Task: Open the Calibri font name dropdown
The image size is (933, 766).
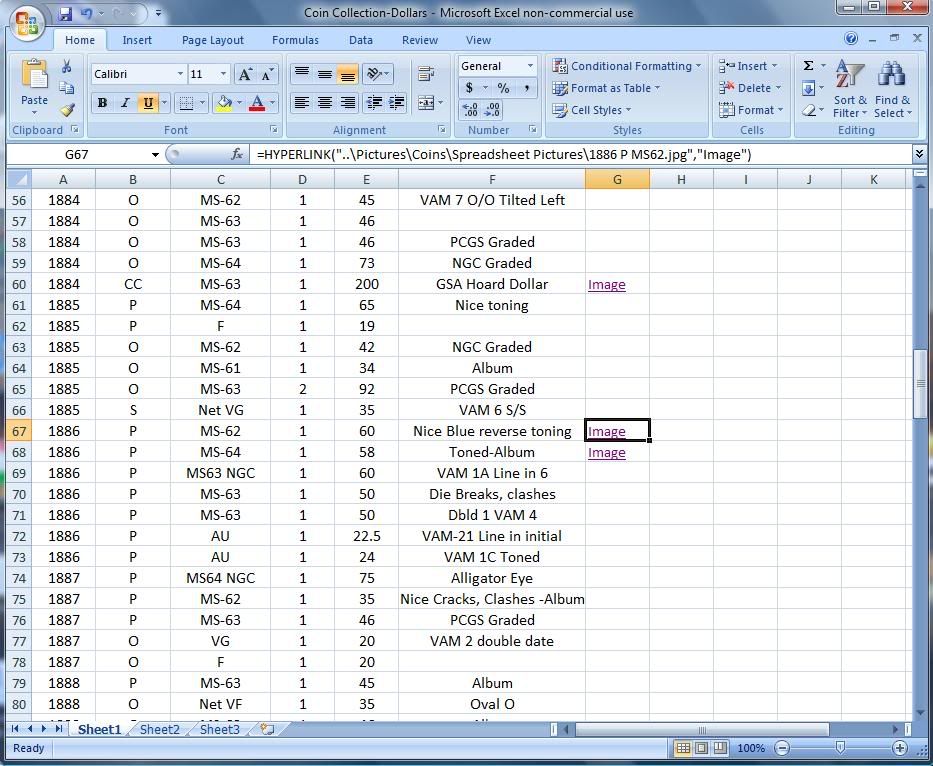Action: pyautogui.click(x=180, y=74)
